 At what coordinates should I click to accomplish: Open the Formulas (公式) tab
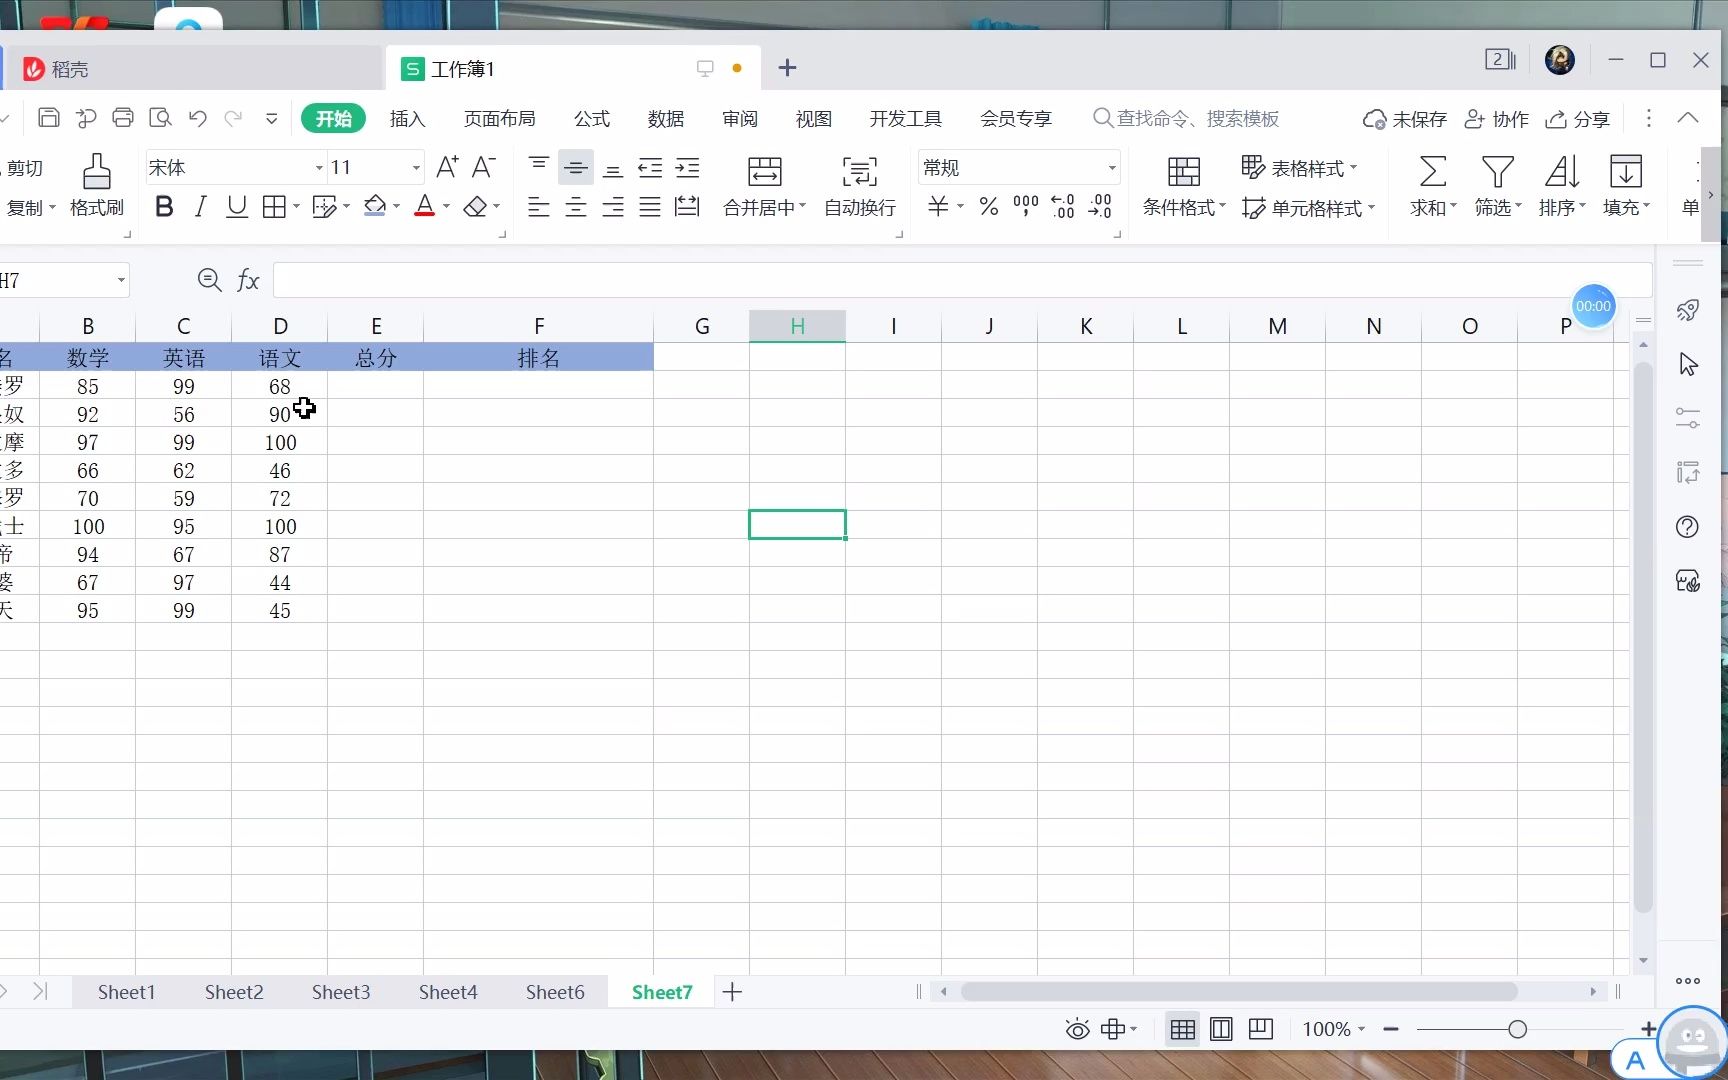click(592, 118)
